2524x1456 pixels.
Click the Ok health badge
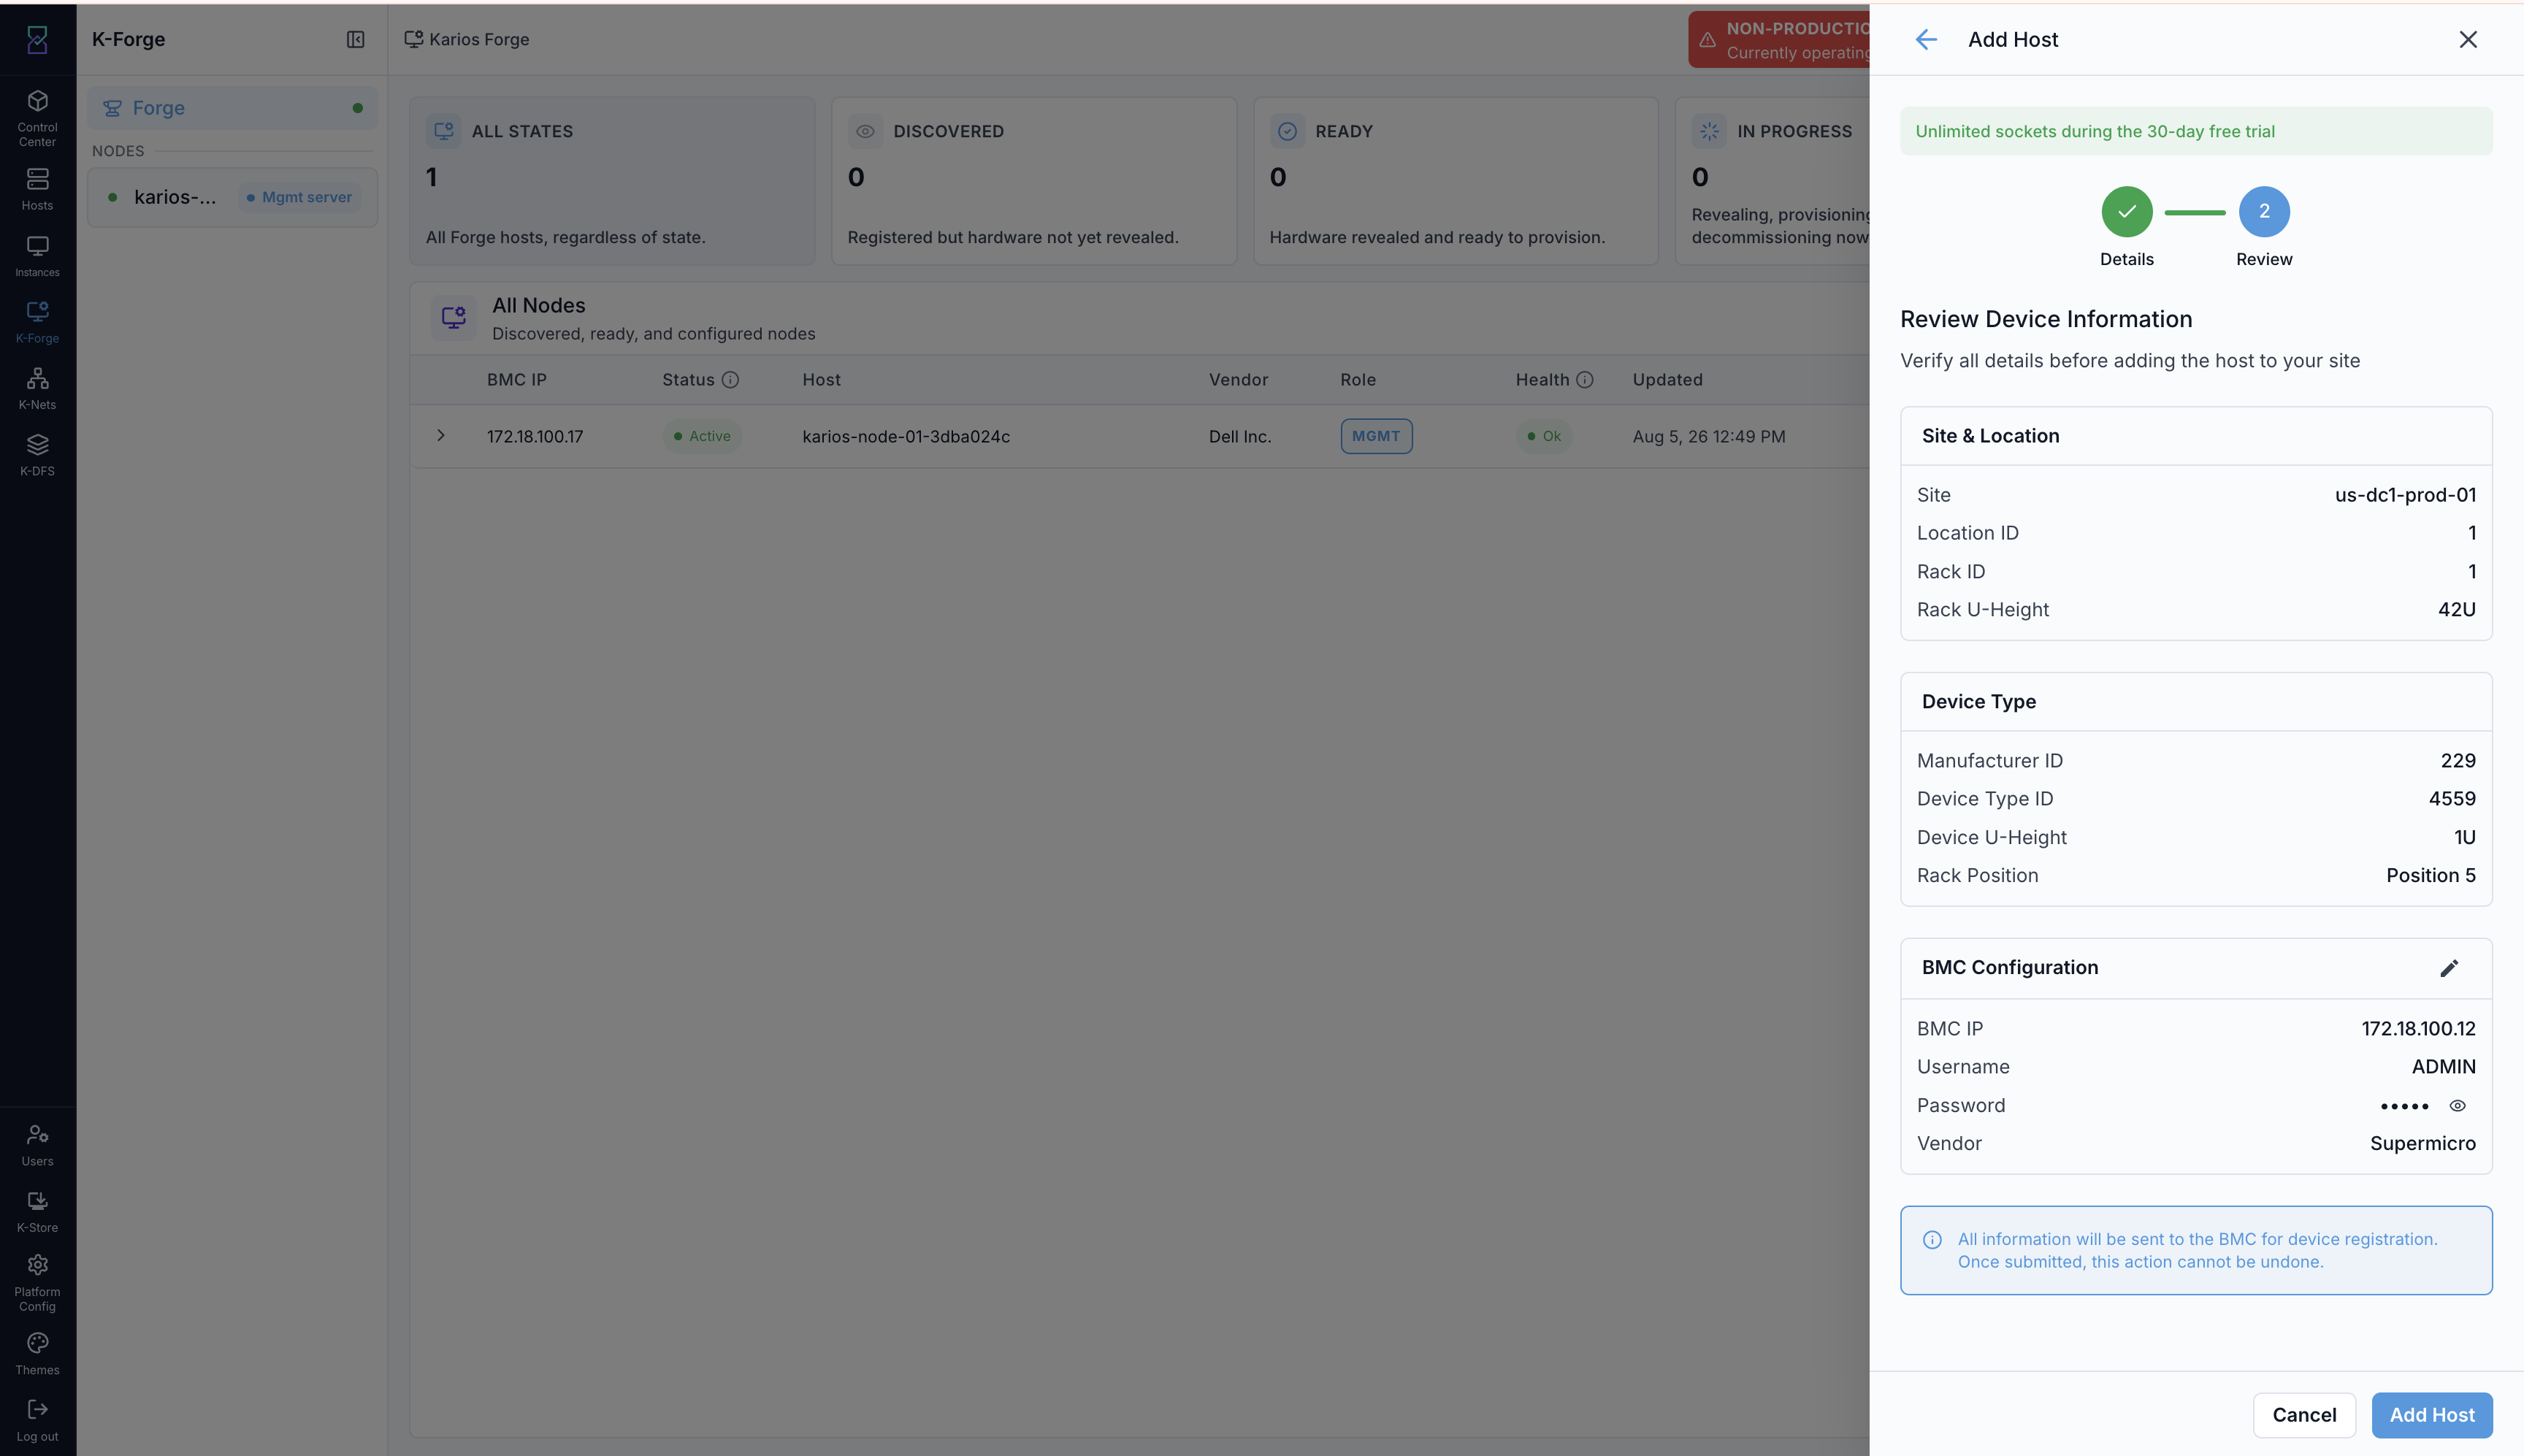[x=1544, y=436]
